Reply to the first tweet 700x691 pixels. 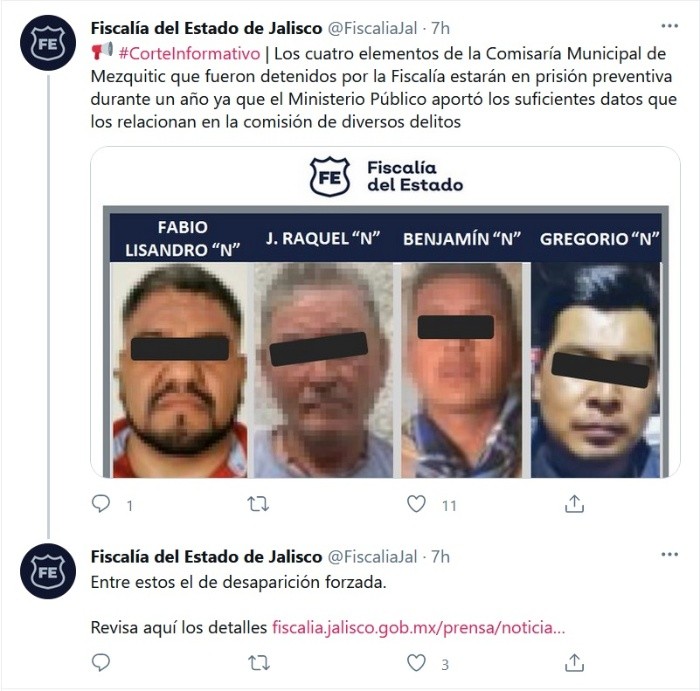(101, 504)
